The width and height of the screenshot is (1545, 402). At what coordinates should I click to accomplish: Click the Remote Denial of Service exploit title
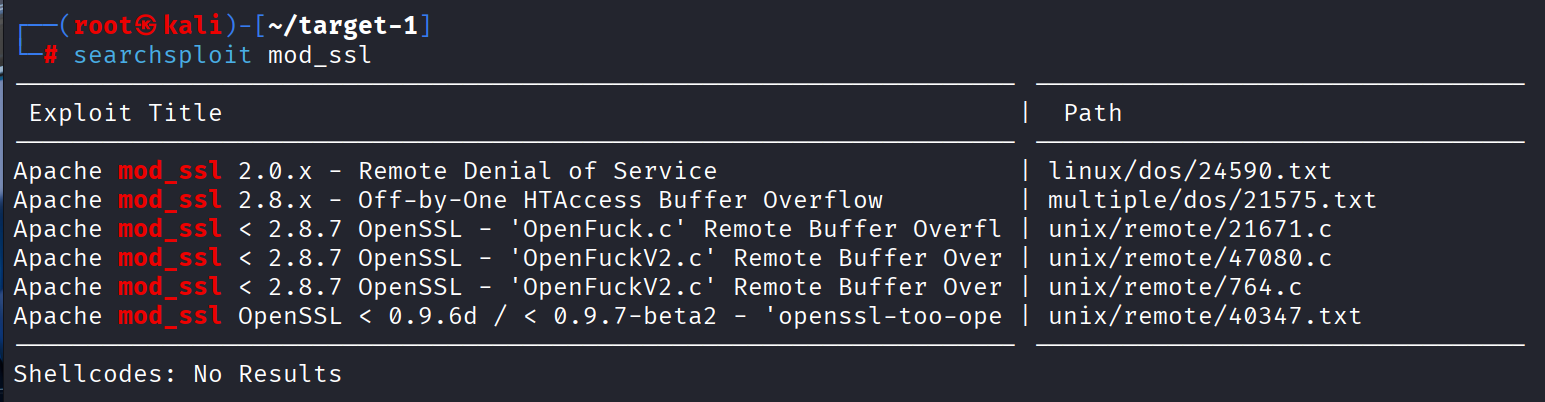pyautogui.click(x=537, y=171)
